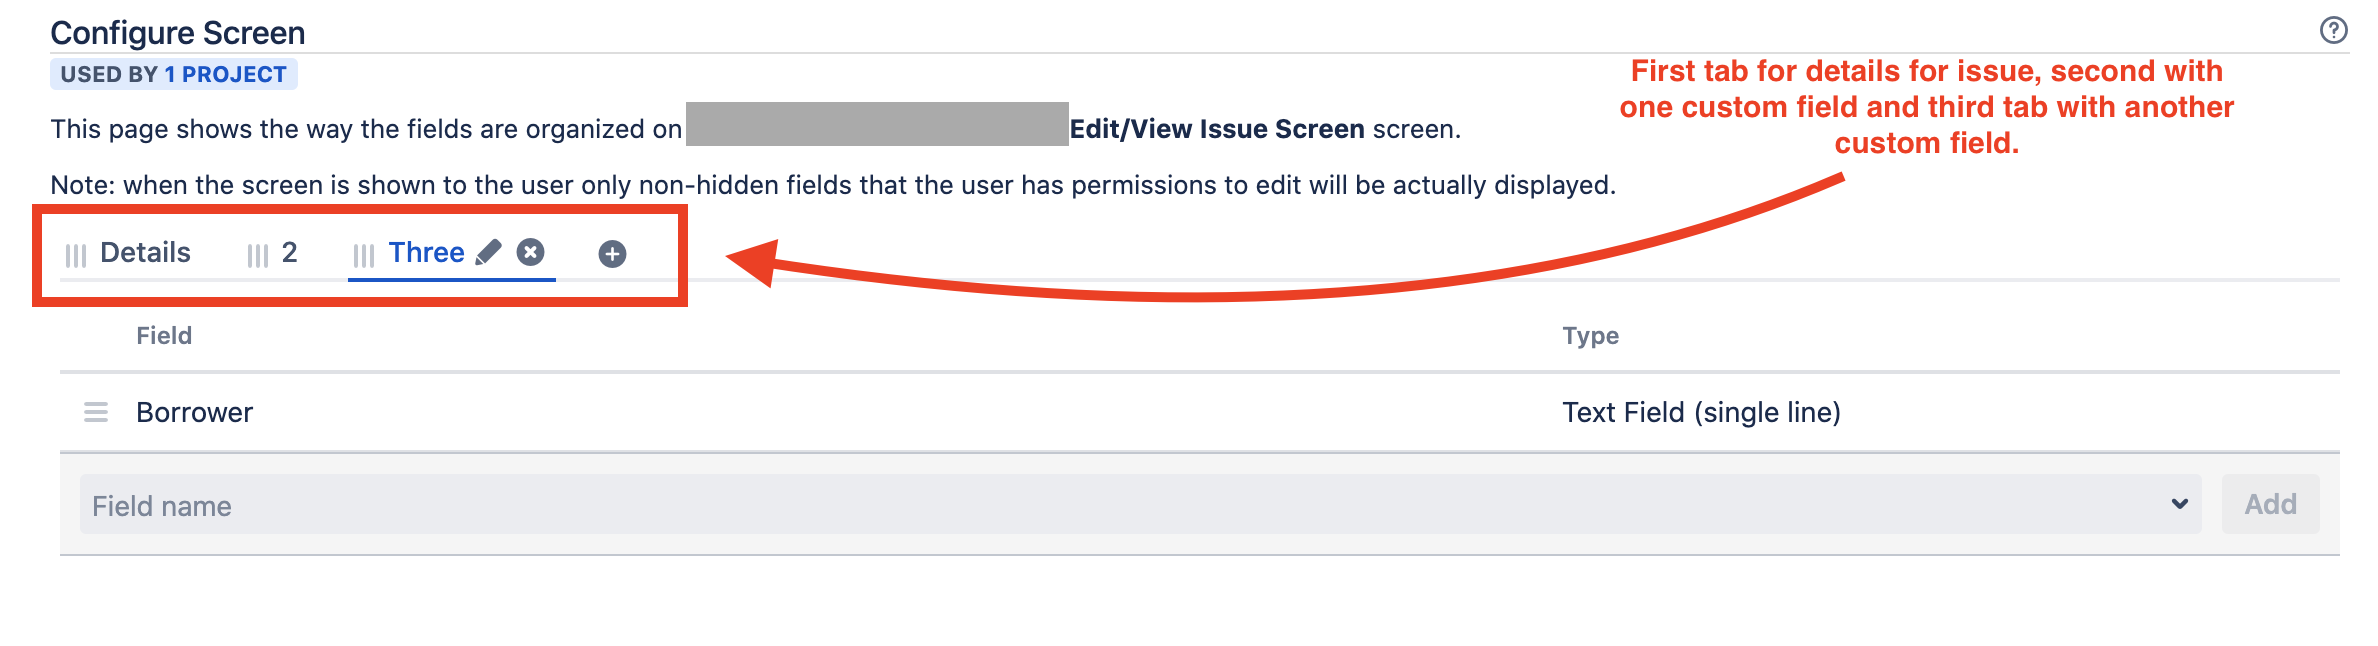The image size is (2378, 646).
Task: Rename the Three tab using the pencil icon
Action: click(487, 254)
